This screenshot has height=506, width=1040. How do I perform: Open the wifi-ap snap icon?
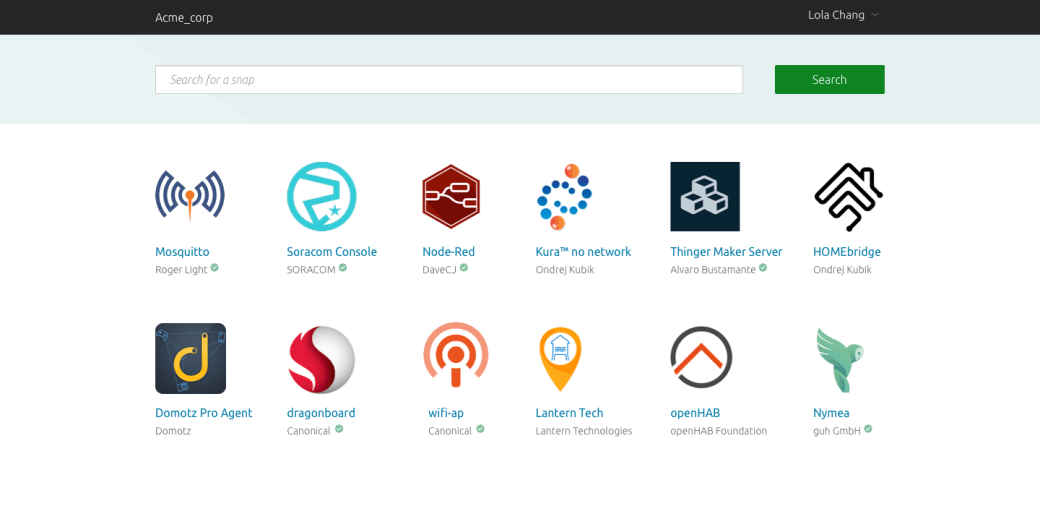[x=456, y=355]
